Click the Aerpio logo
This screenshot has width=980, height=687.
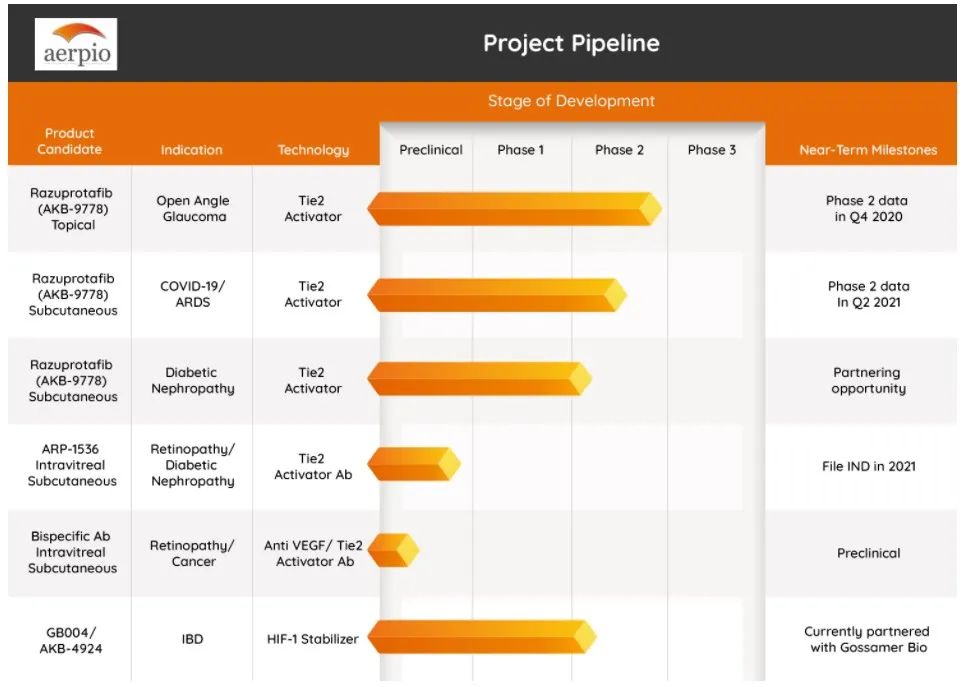[75, 45]
